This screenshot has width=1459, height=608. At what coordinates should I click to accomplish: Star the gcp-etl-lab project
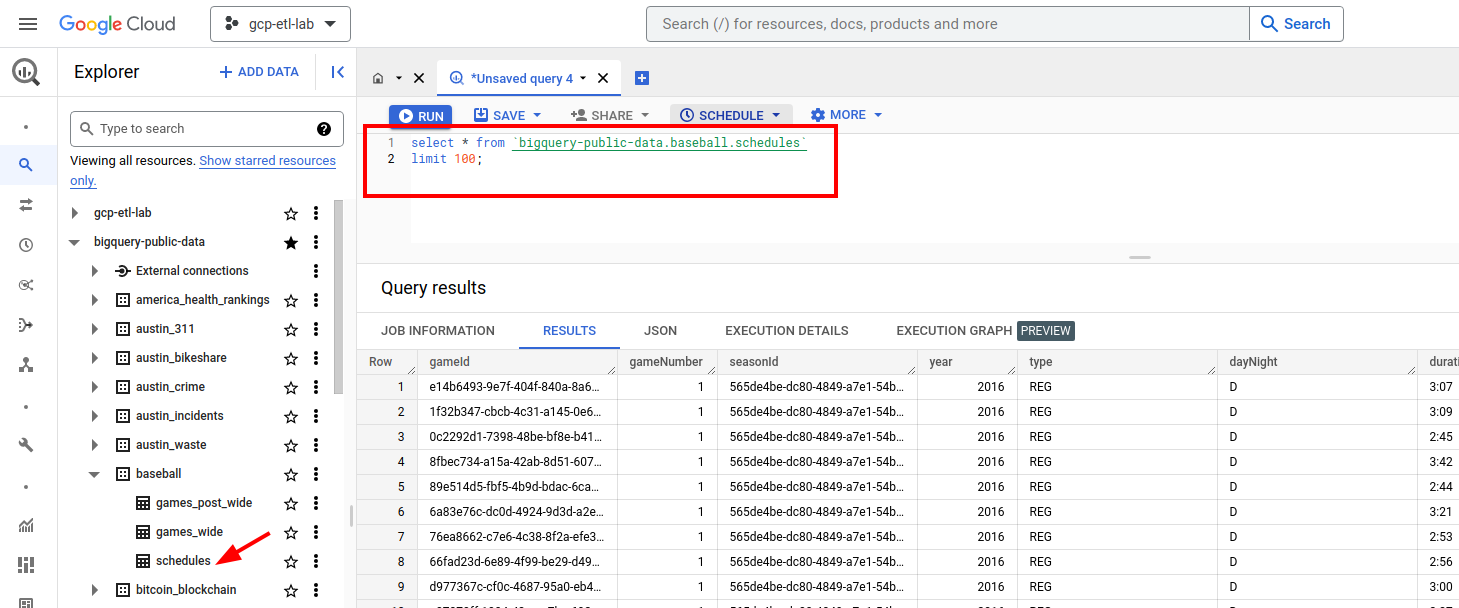(x=291, y=213)
